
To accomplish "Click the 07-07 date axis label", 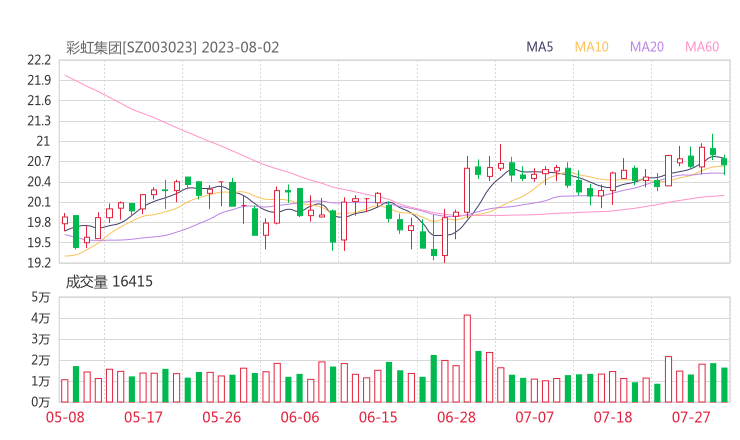I will (x=534, y=417).
